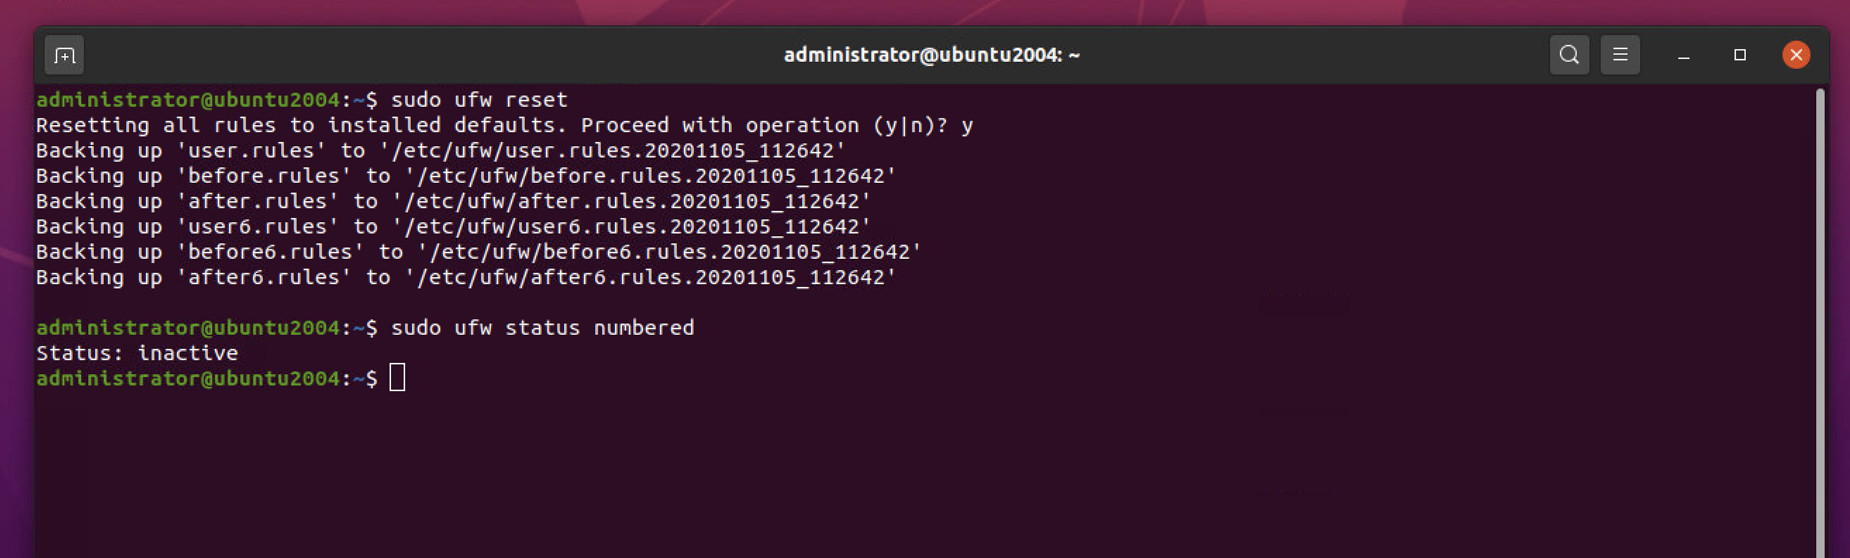Click the user6.rules backup path line
1850x558 pixels.
[453, 227]
